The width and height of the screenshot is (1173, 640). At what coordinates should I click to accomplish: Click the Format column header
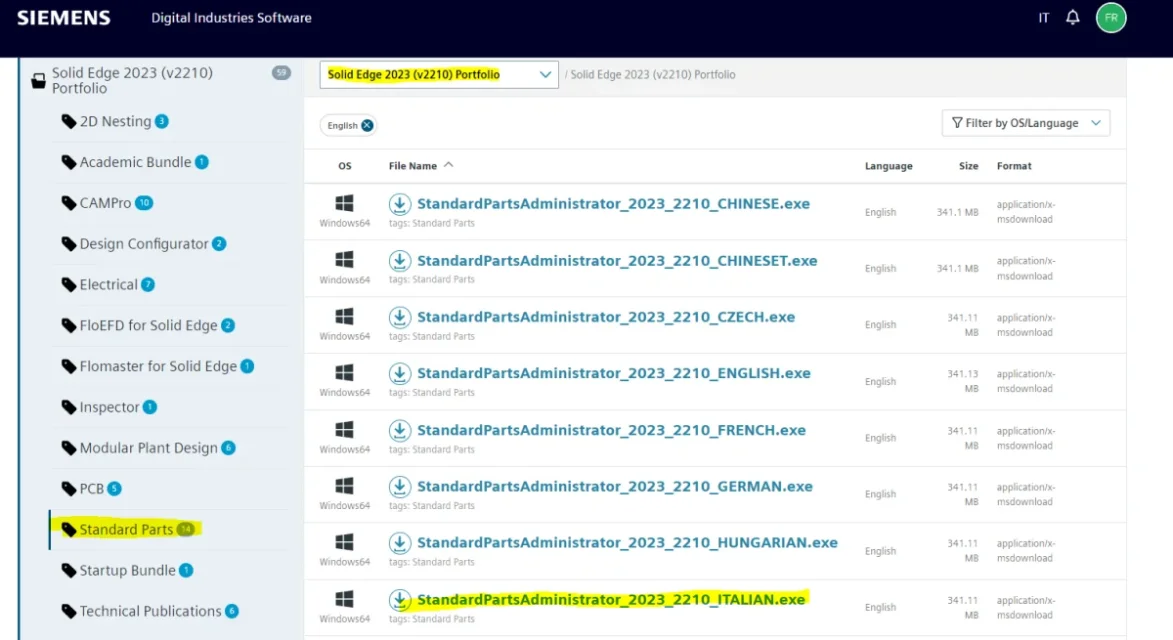[1014, 166]
